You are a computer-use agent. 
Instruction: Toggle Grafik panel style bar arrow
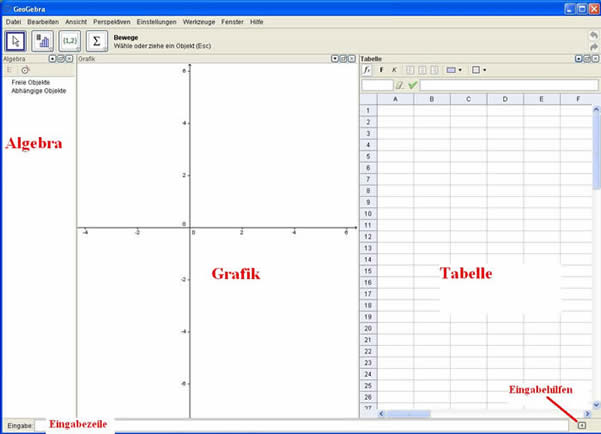click(x=335, y=59)
